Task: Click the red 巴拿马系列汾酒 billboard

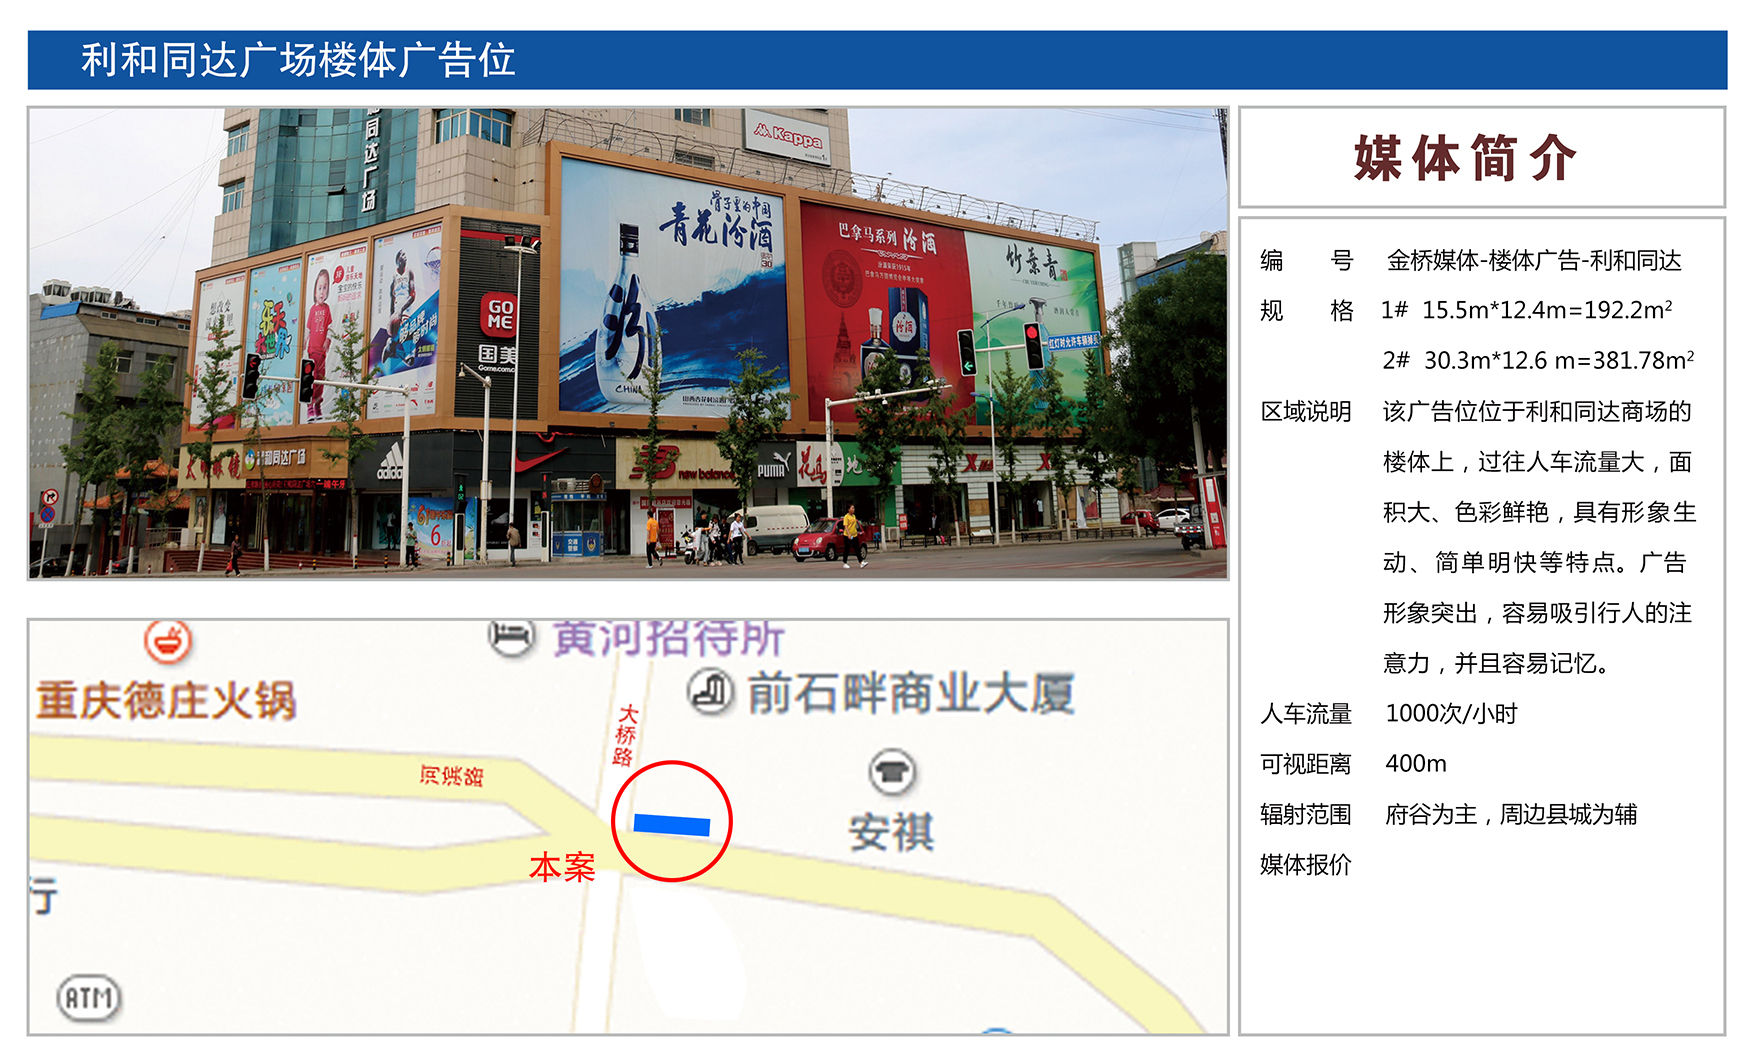Action: tap(885, 313)
